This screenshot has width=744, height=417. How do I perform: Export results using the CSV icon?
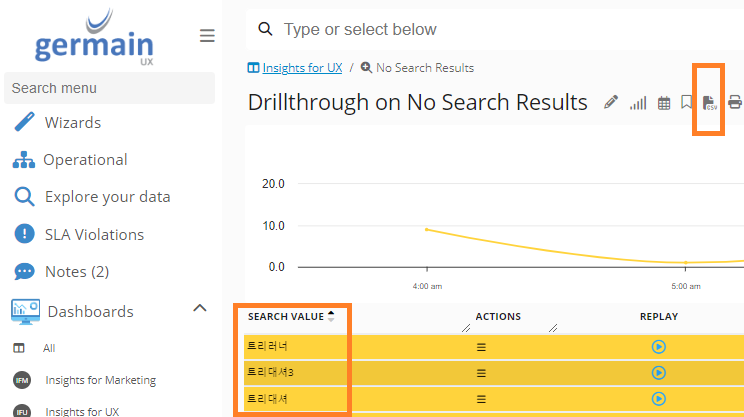[709, 103]
